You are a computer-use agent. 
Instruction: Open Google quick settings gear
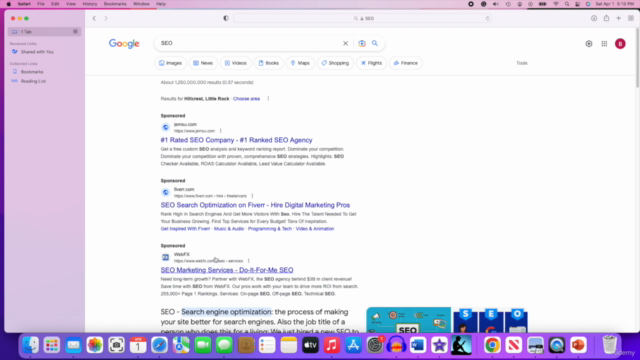589,44
